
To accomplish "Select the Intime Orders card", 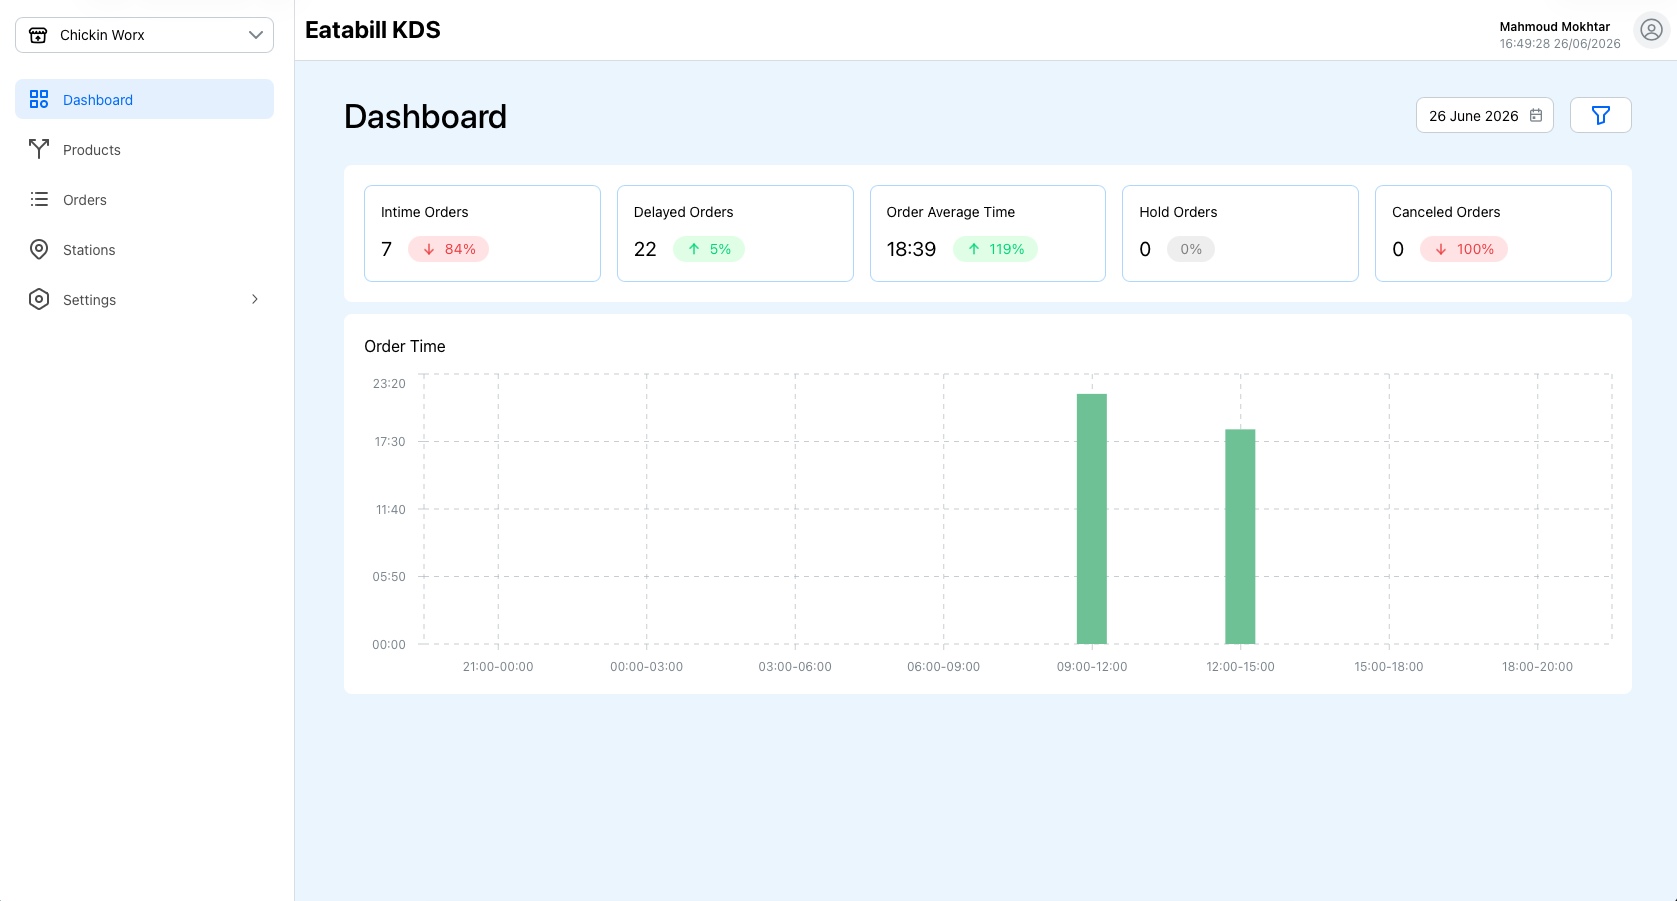I will tap(482, 233).
